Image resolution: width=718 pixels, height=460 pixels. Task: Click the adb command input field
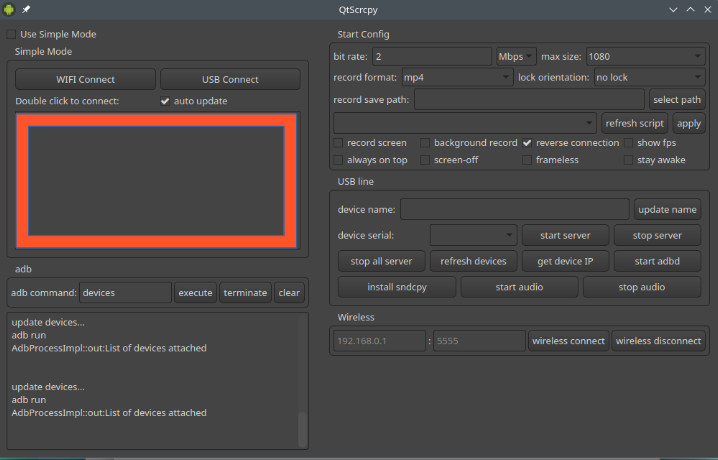(x=125, y=293)
